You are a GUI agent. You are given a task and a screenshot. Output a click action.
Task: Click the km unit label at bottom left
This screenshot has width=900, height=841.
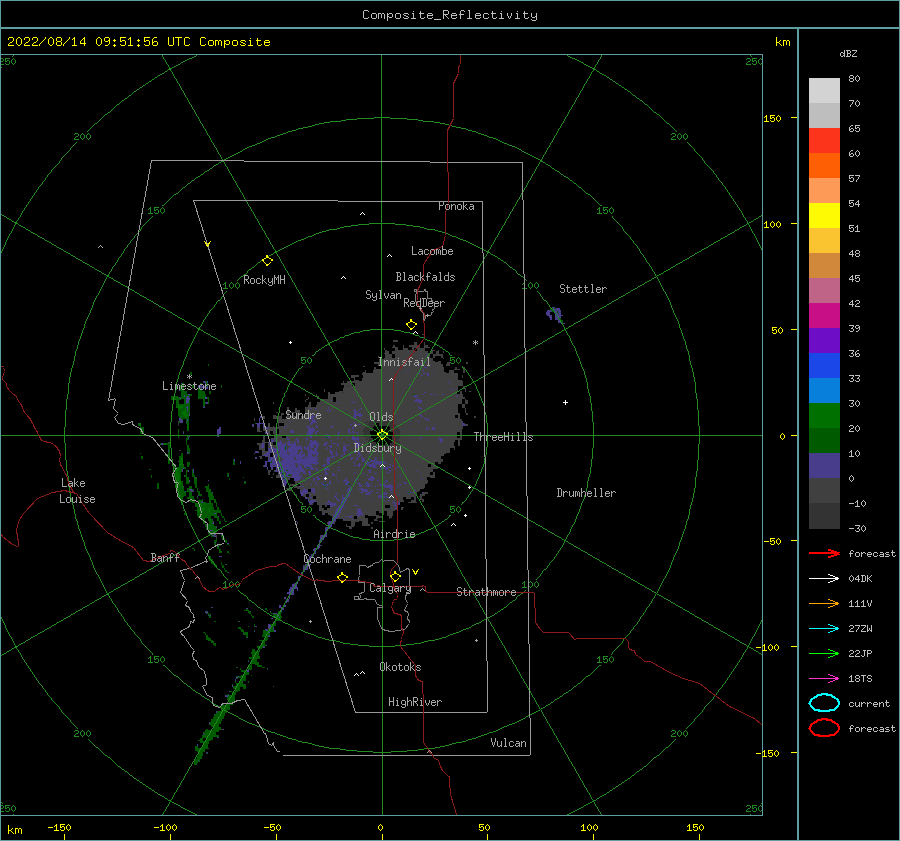click(x=14, y=830)
